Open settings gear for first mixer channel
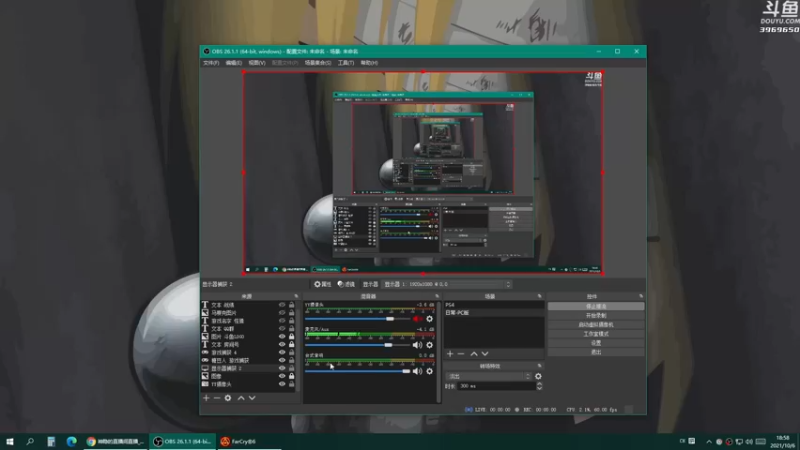The height and width of the screenshot is (450, 800). 430,319
